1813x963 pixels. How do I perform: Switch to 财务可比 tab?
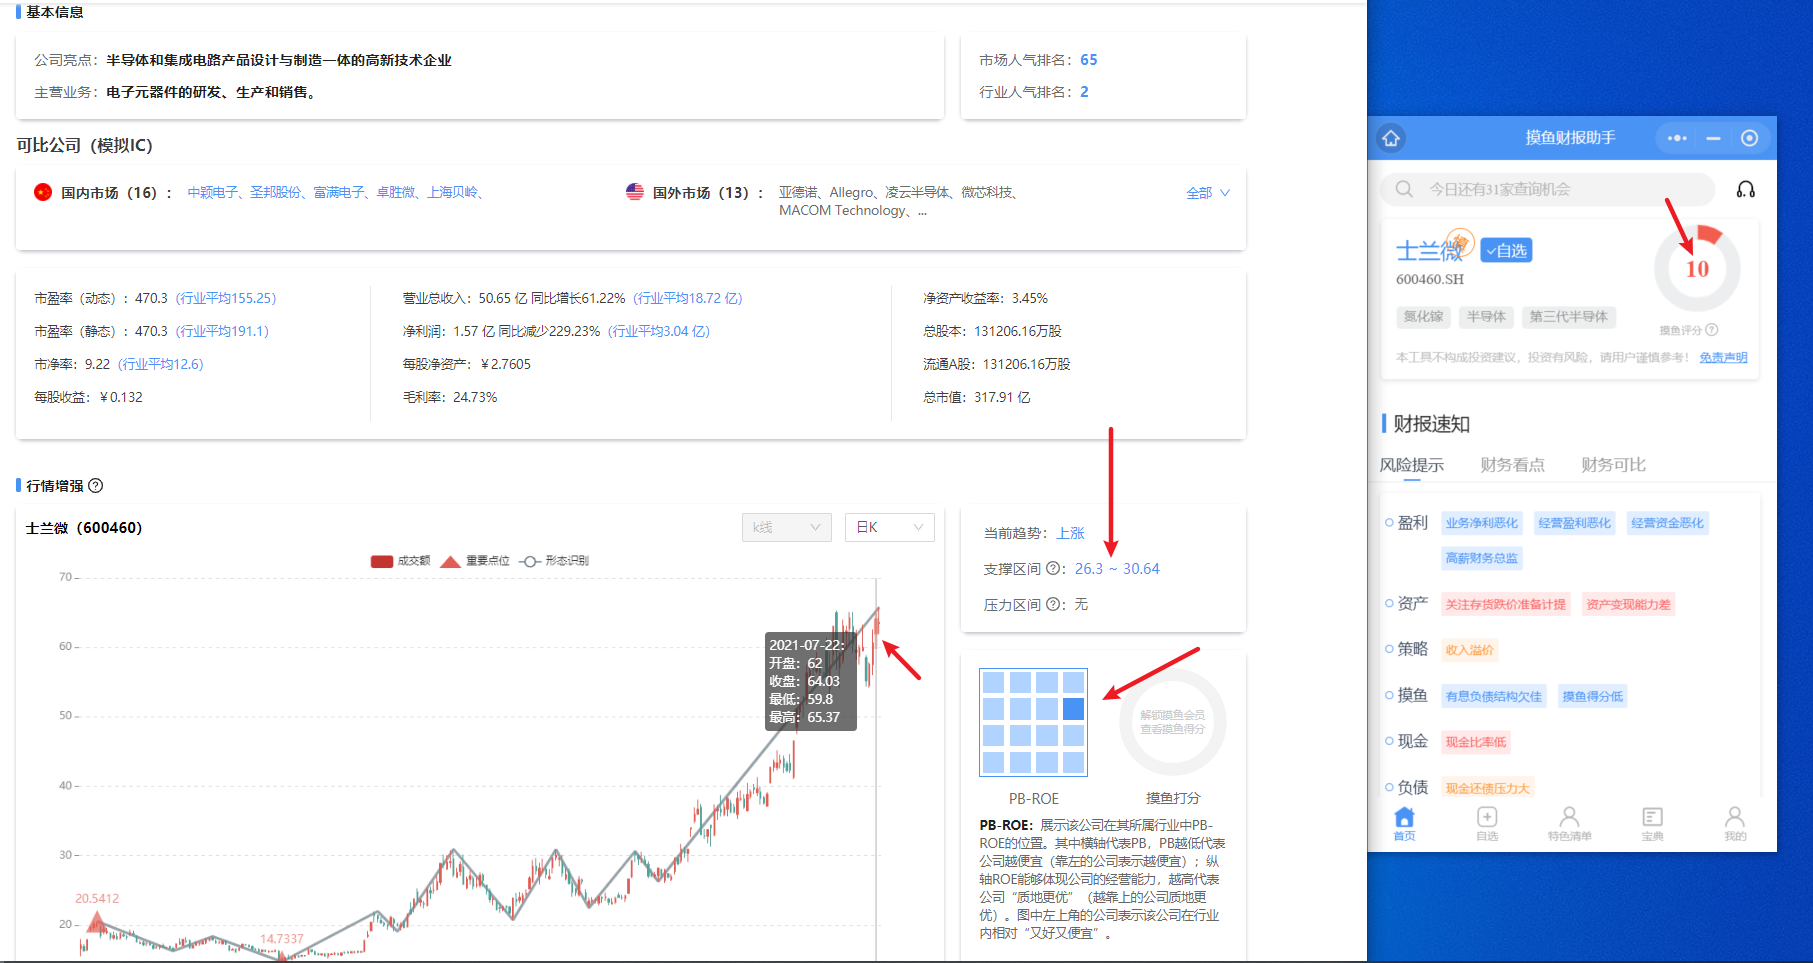click(x=1613, y=465)
